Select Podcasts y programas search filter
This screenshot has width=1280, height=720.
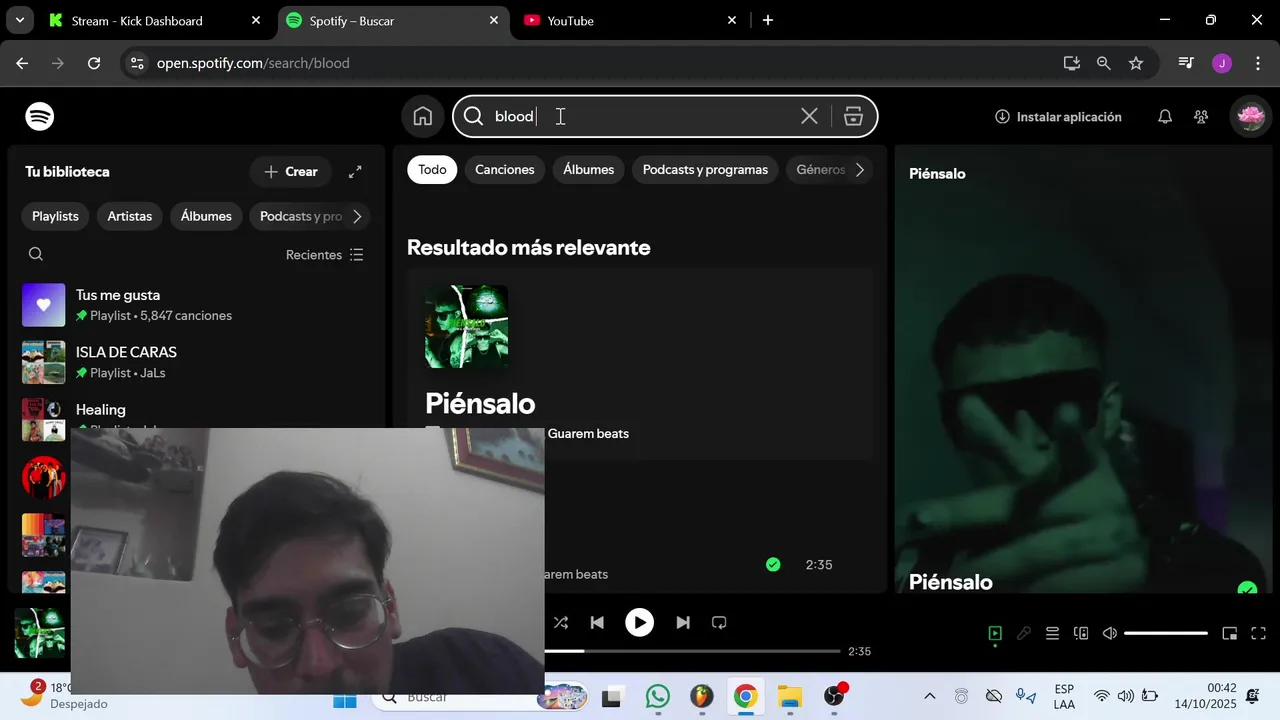click(705, 170)
